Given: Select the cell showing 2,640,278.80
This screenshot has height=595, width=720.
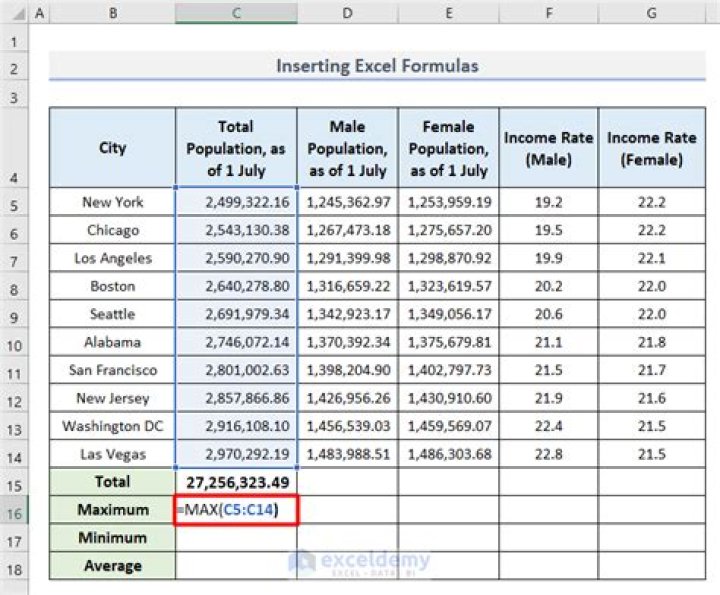Looking at the screenshot, I should 236,286.
